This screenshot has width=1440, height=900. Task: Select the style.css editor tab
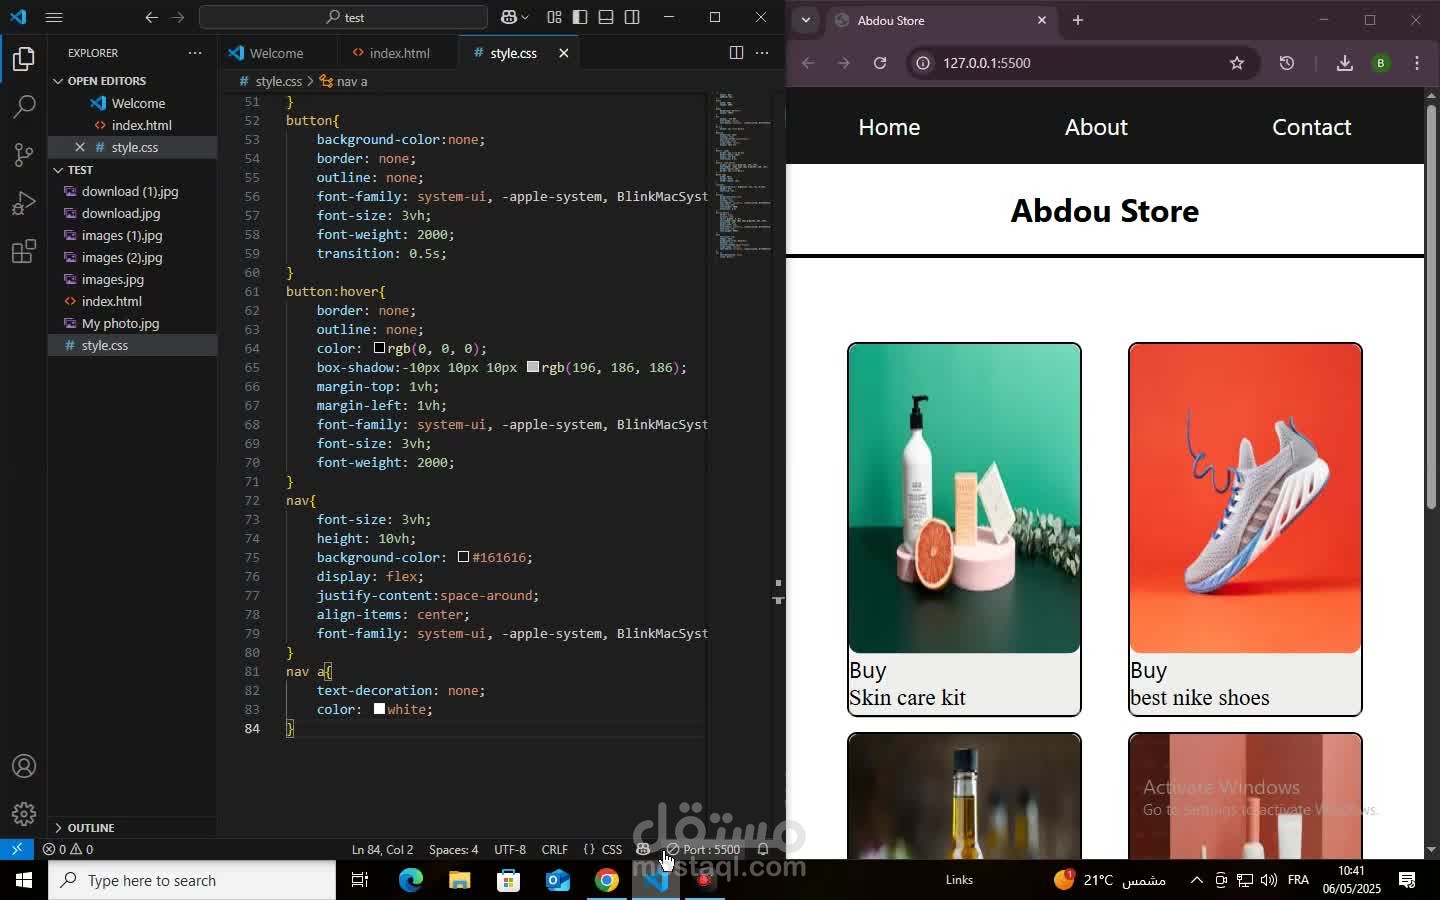pyautogui.click(x=514, y=53)
